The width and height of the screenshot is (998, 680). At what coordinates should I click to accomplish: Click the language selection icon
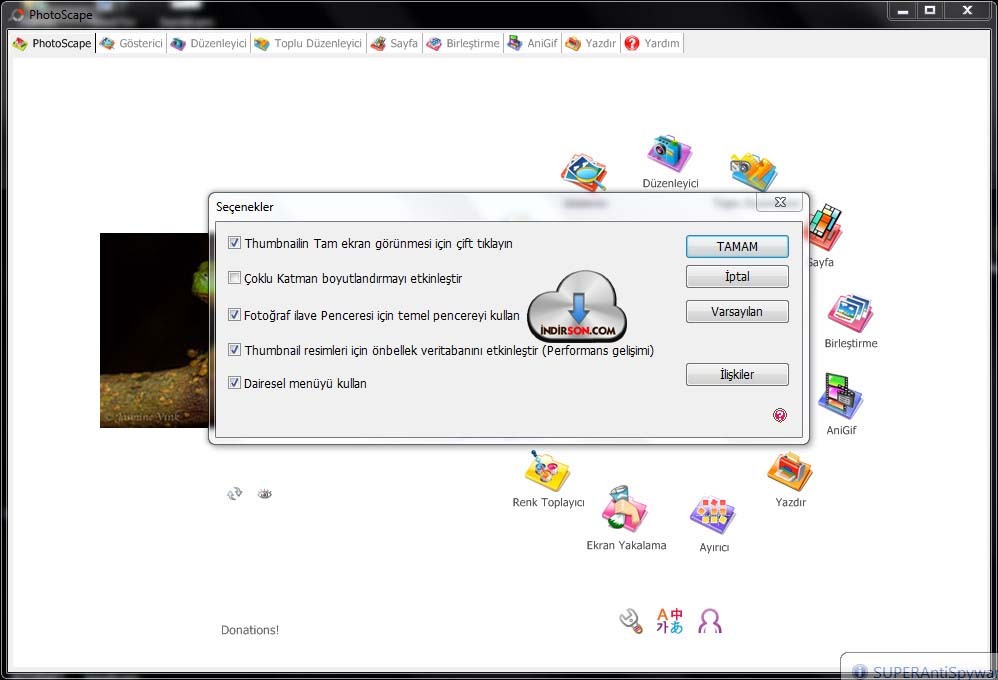tap(670, 621)
